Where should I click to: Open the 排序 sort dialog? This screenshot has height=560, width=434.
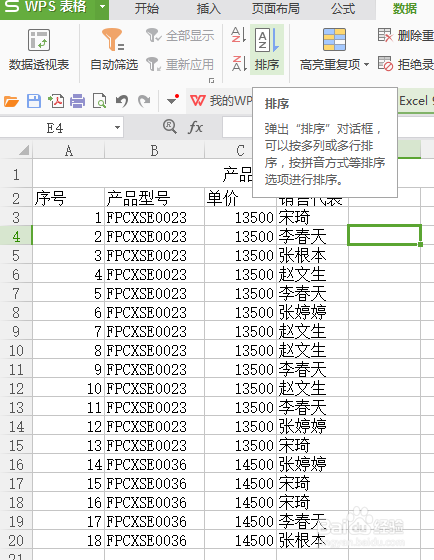[x=267, y=50]
